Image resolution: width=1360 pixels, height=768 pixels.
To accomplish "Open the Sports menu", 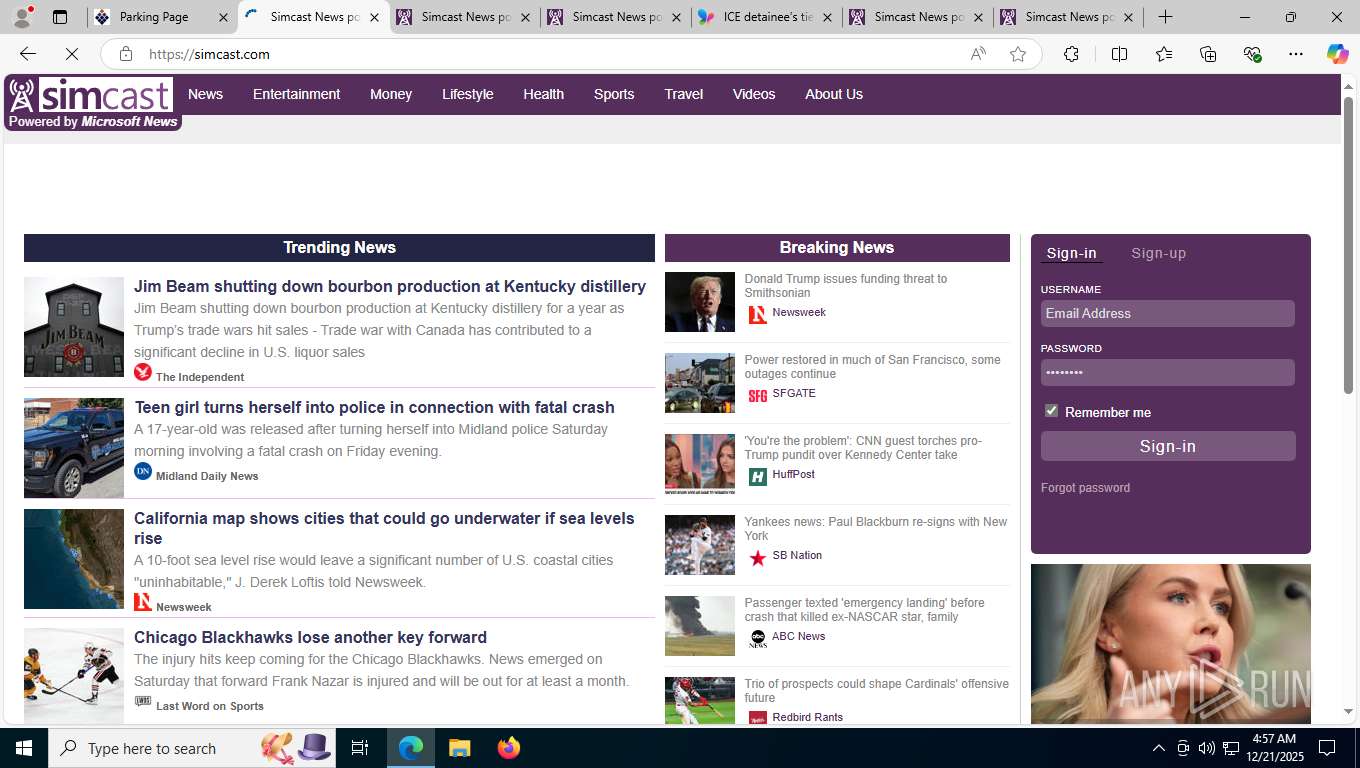I will (x=614, y=94).
